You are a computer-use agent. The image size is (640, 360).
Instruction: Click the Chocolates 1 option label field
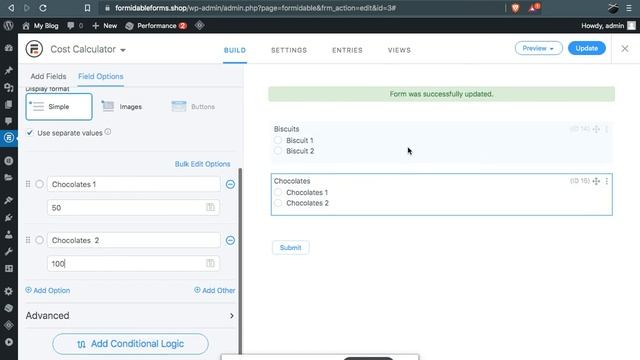tap(134, 184)
